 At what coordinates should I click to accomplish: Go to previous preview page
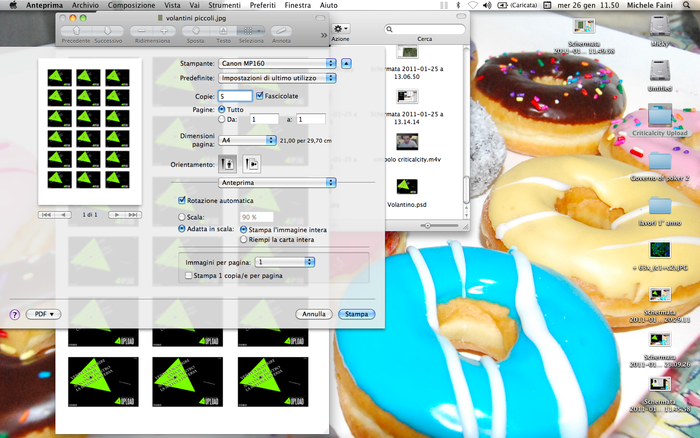[x=63, y=215]
